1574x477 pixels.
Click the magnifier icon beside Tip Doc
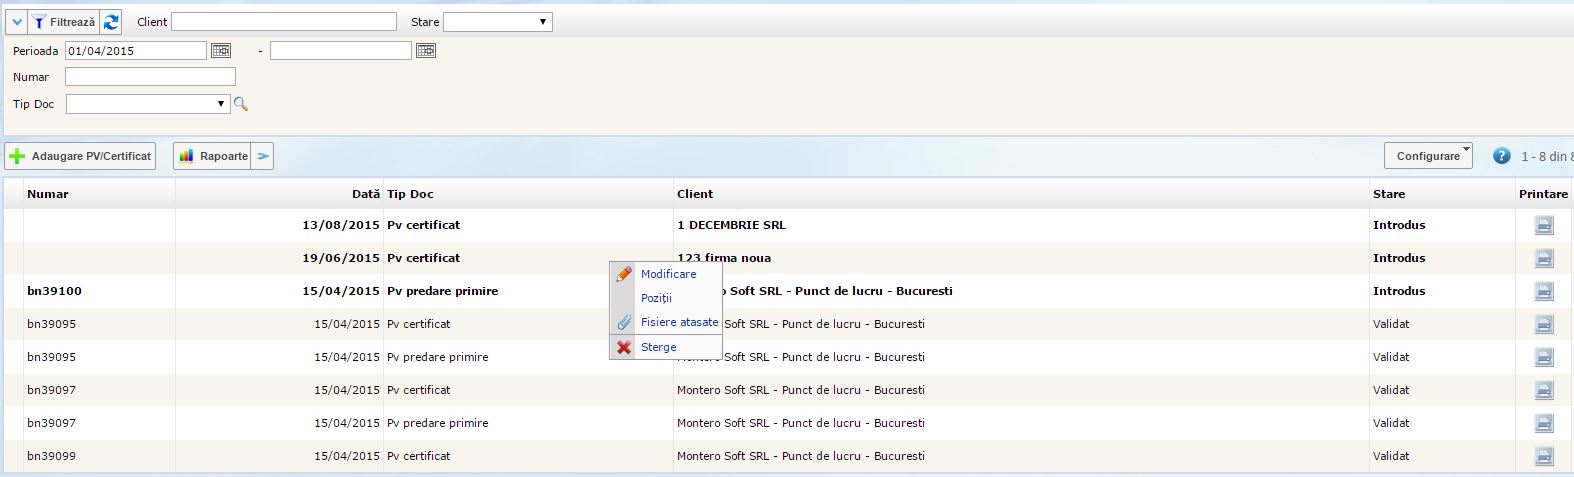click(x=240, y=104)
